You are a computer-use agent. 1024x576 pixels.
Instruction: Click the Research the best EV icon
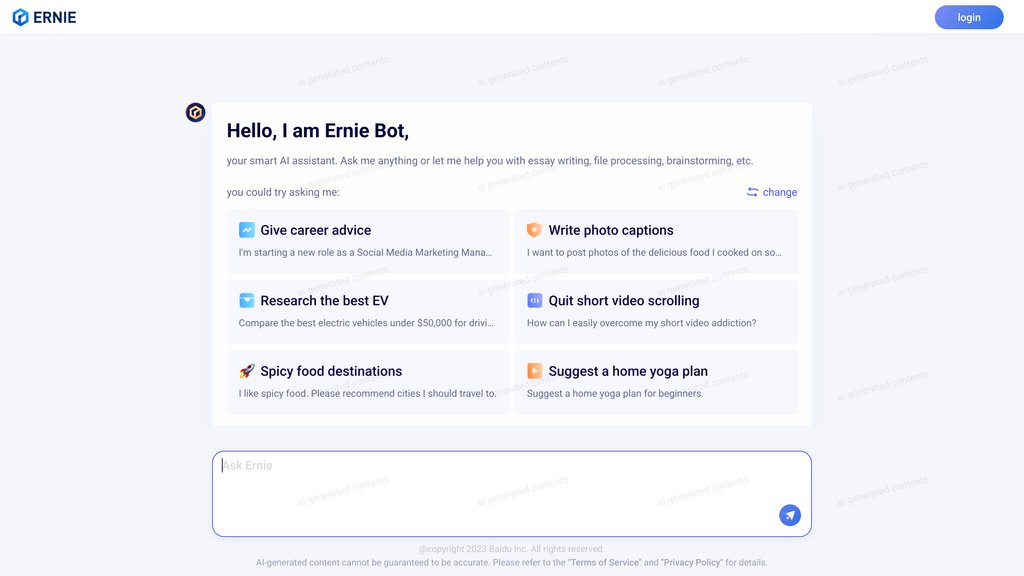(x=246, y=300)
